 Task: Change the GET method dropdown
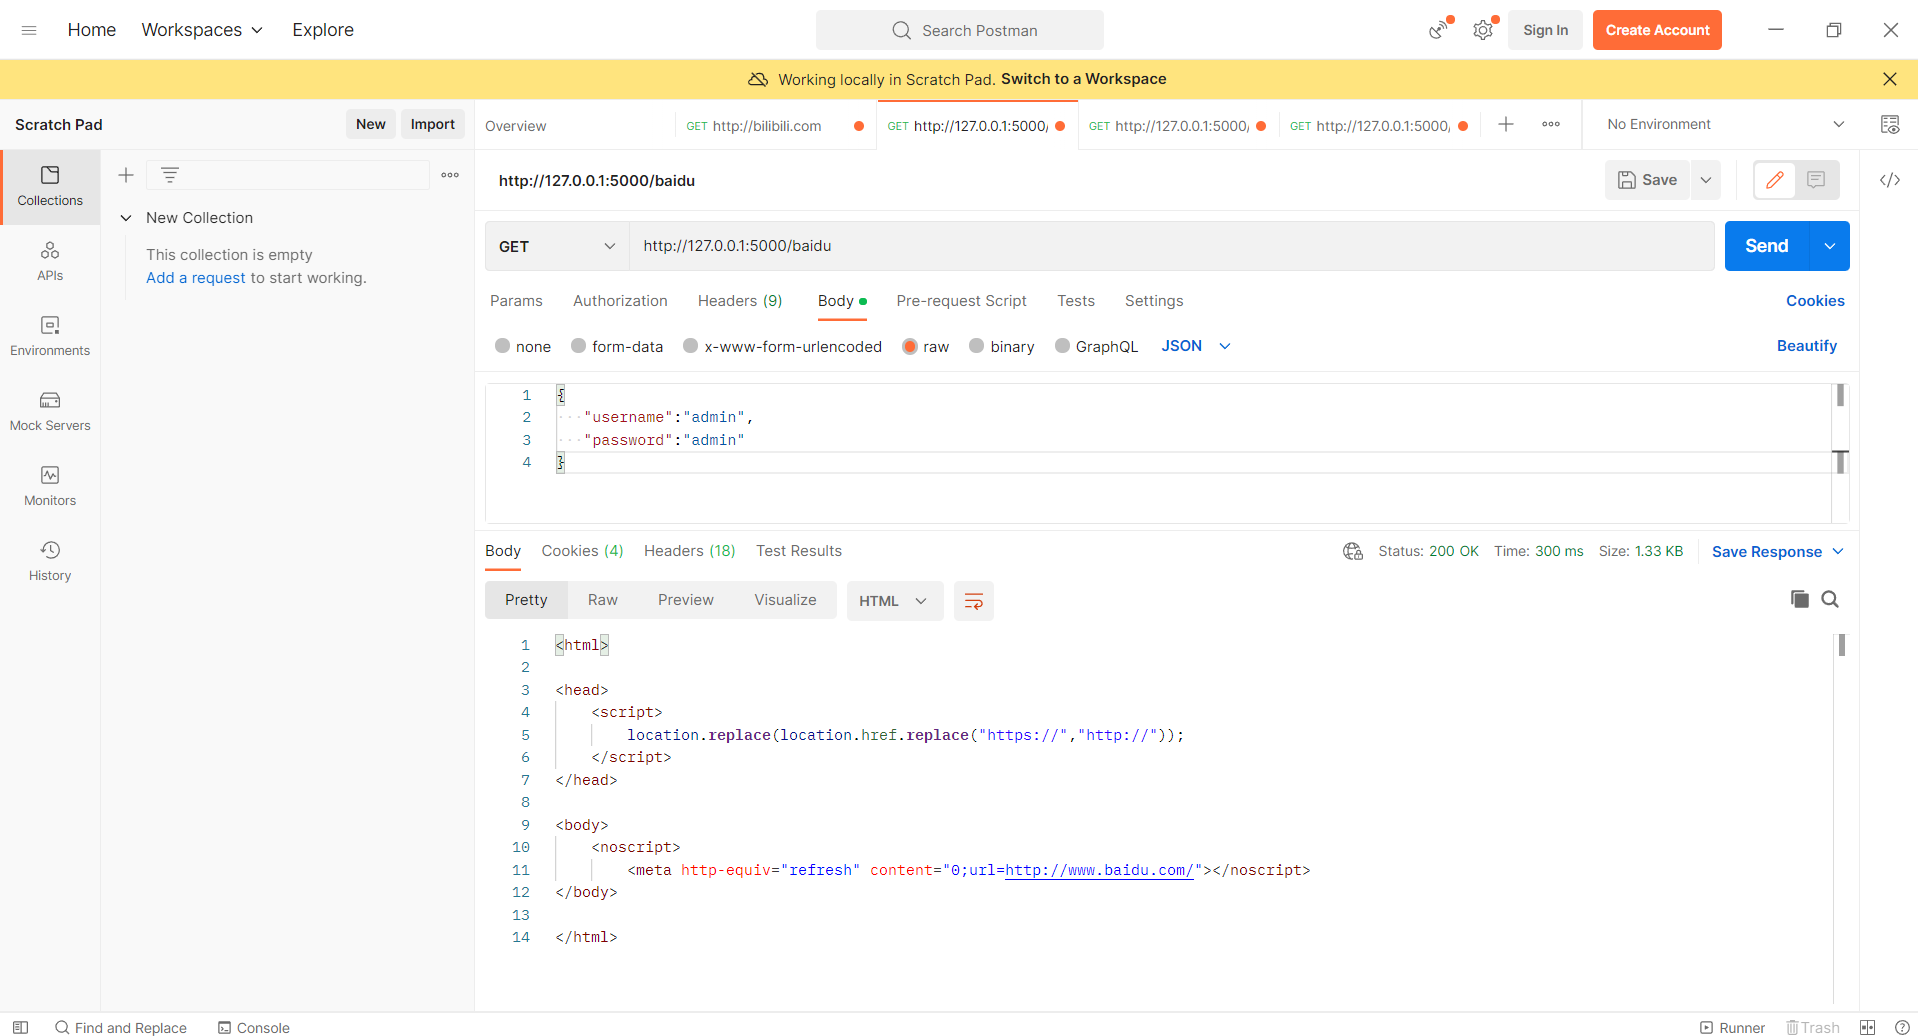click(557, 246)
